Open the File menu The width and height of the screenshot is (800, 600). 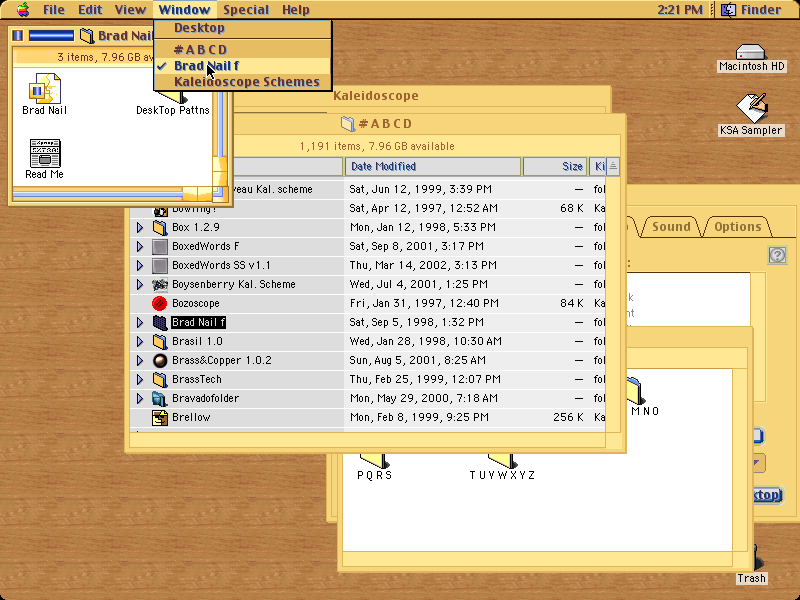tap(54, 10)
